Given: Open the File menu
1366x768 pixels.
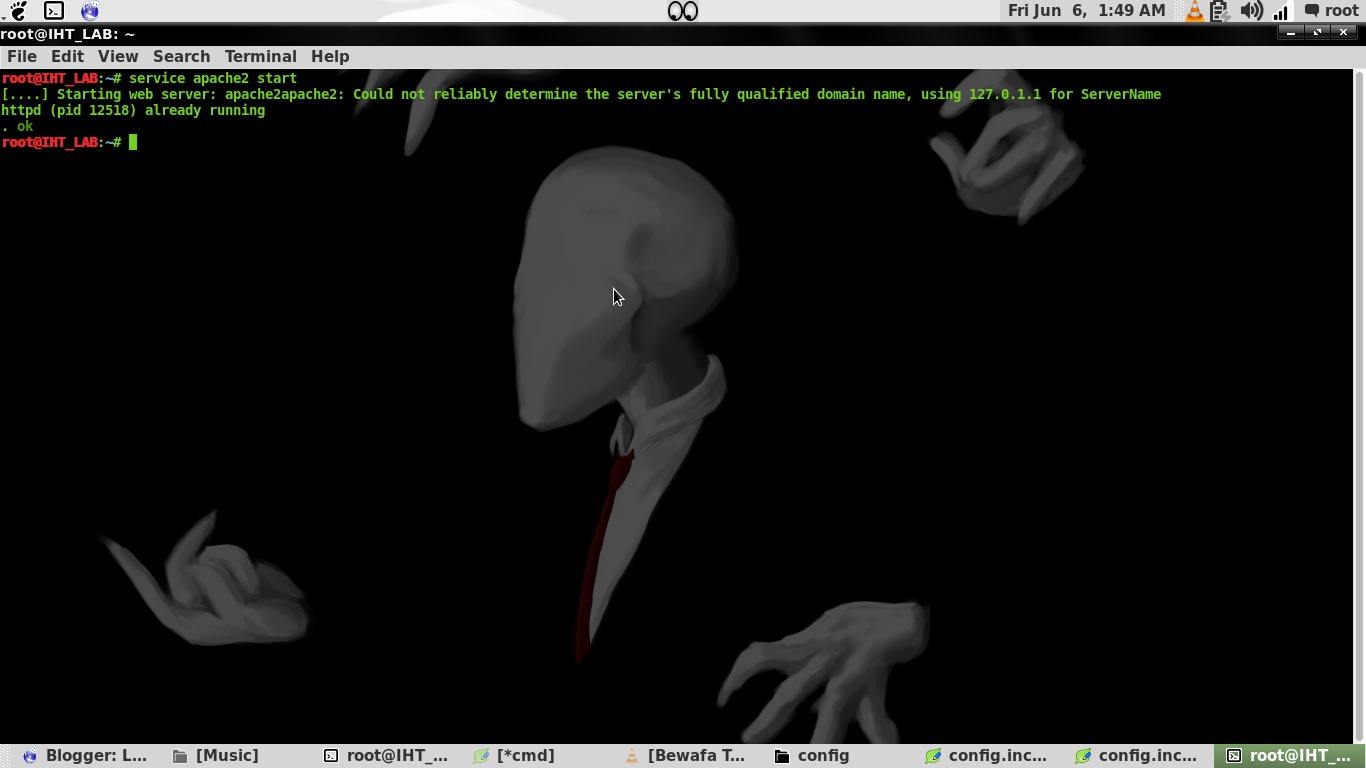Looking at the screenshot, I should pyautogui.click(x=21, y=57).
